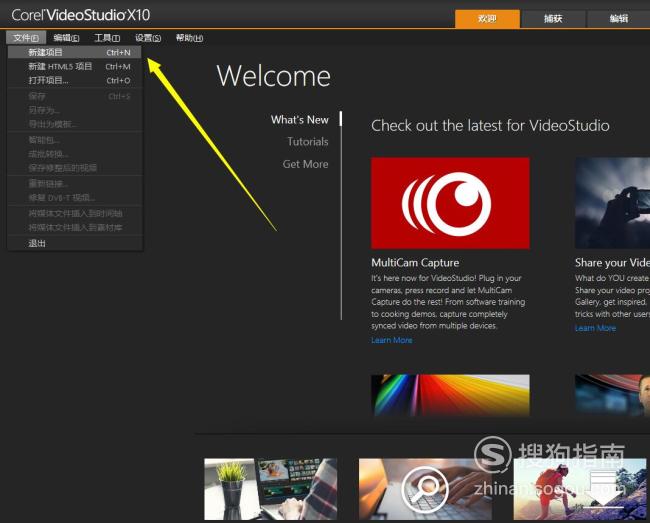
Task: Follow Learn More link under MultiCam Capture
Action: pos(392,340)
